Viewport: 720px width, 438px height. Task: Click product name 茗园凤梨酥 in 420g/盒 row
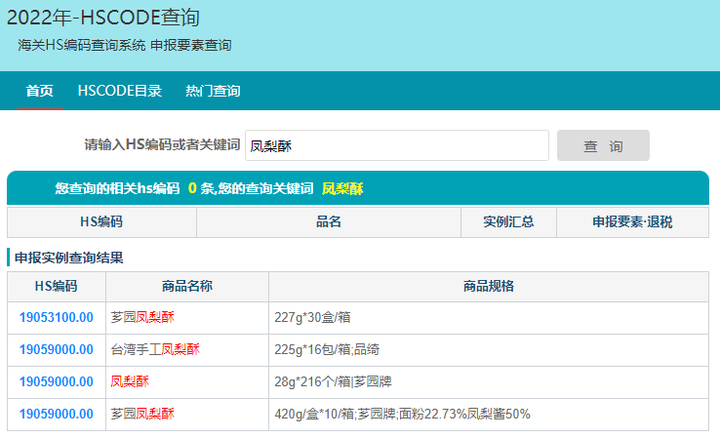click(x=142, y=414)
